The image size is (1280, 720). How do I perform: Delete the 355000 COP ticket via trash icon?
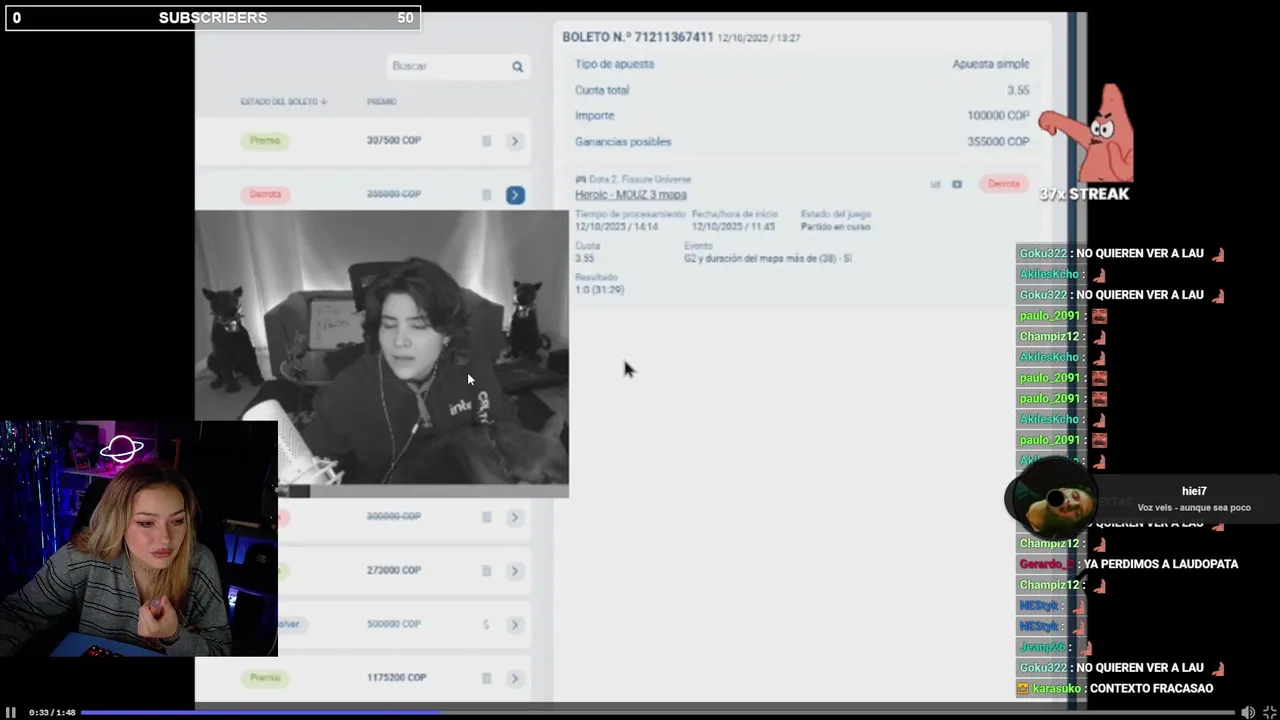487,195
